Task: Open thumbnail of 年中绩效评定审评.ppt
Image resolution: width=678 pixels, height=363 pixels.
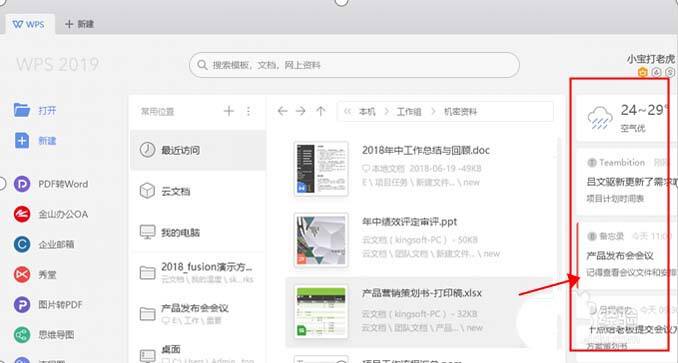Action: pos(321,240)
